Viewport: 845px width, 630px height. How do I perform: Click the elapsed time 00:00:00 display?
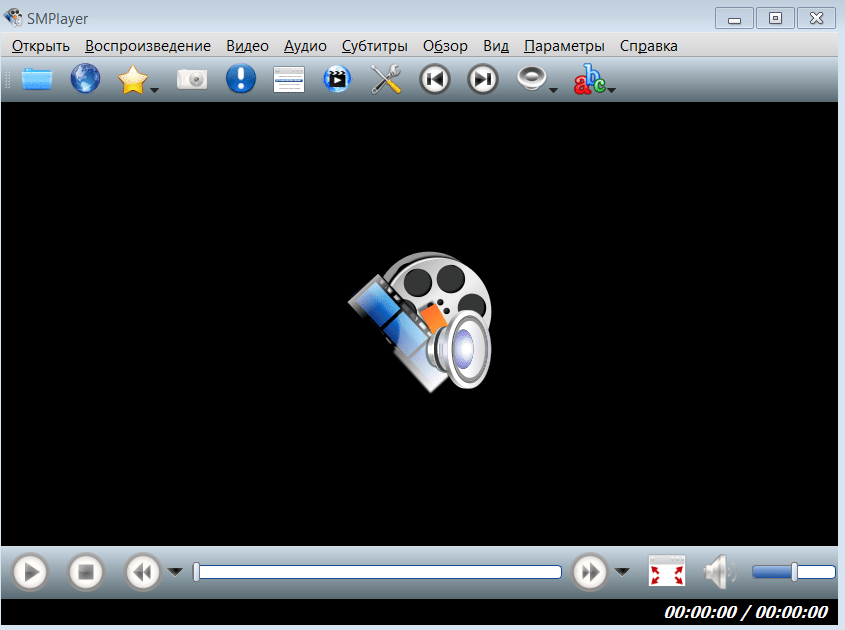coord(700,612)
